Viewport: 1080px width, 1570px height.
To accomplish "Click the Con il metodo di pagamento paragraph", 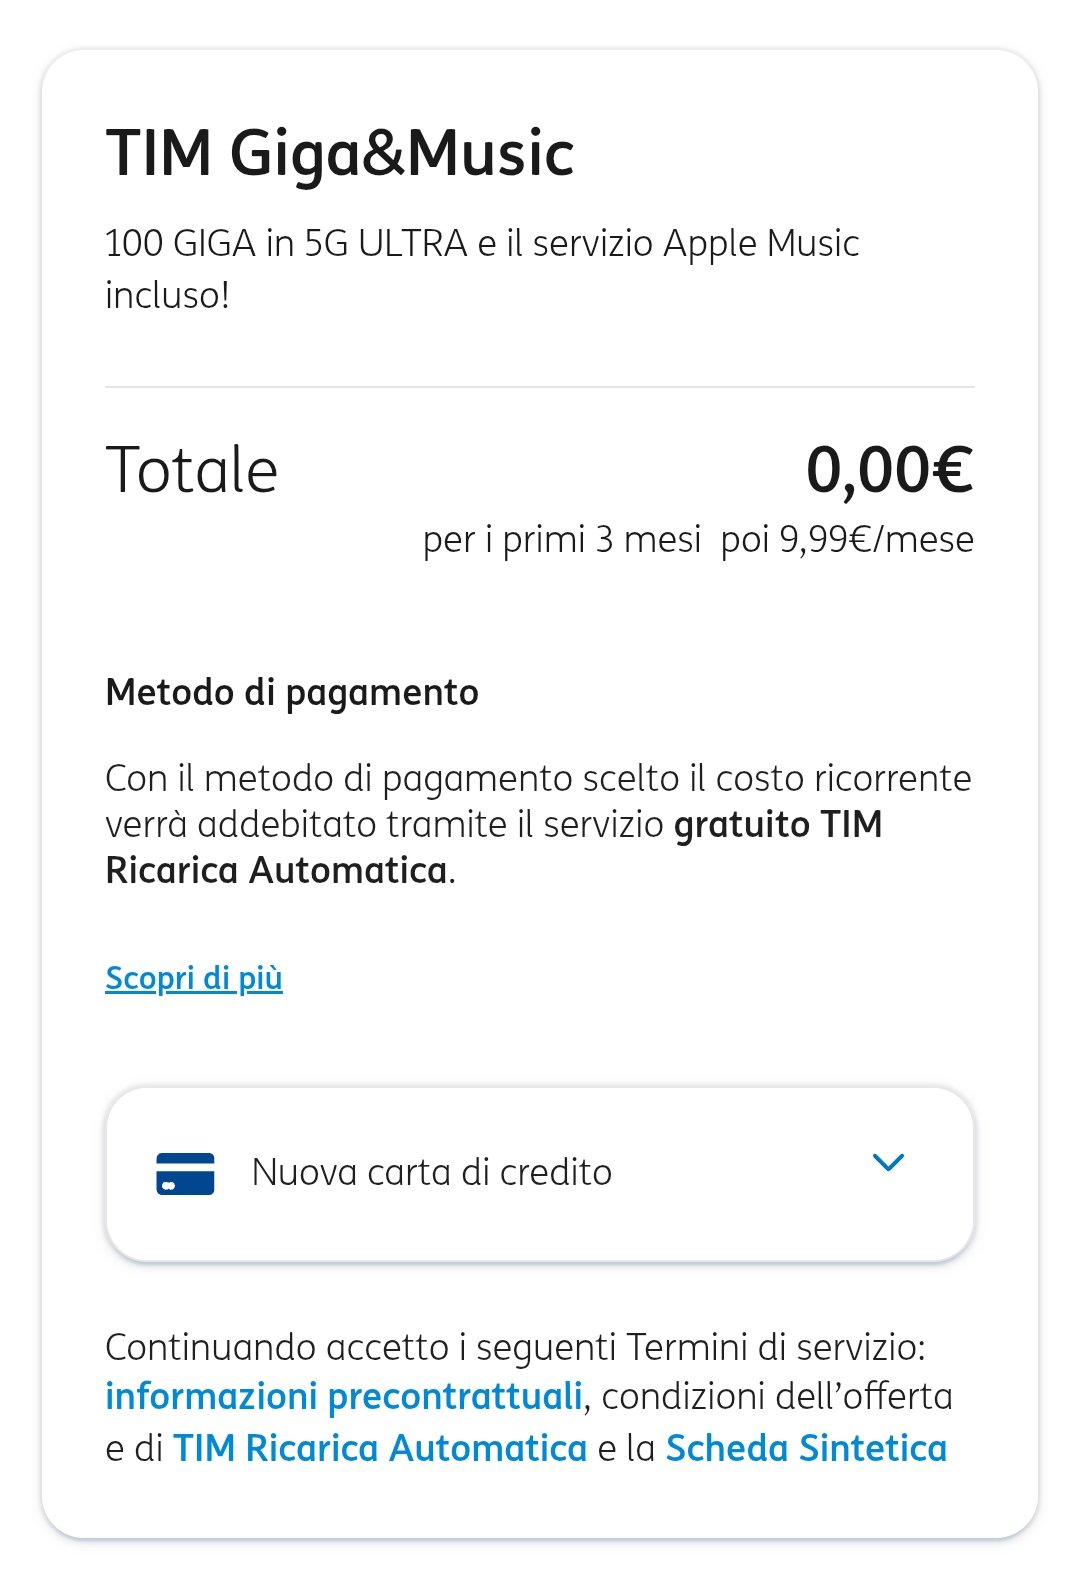I will [538, 779].
